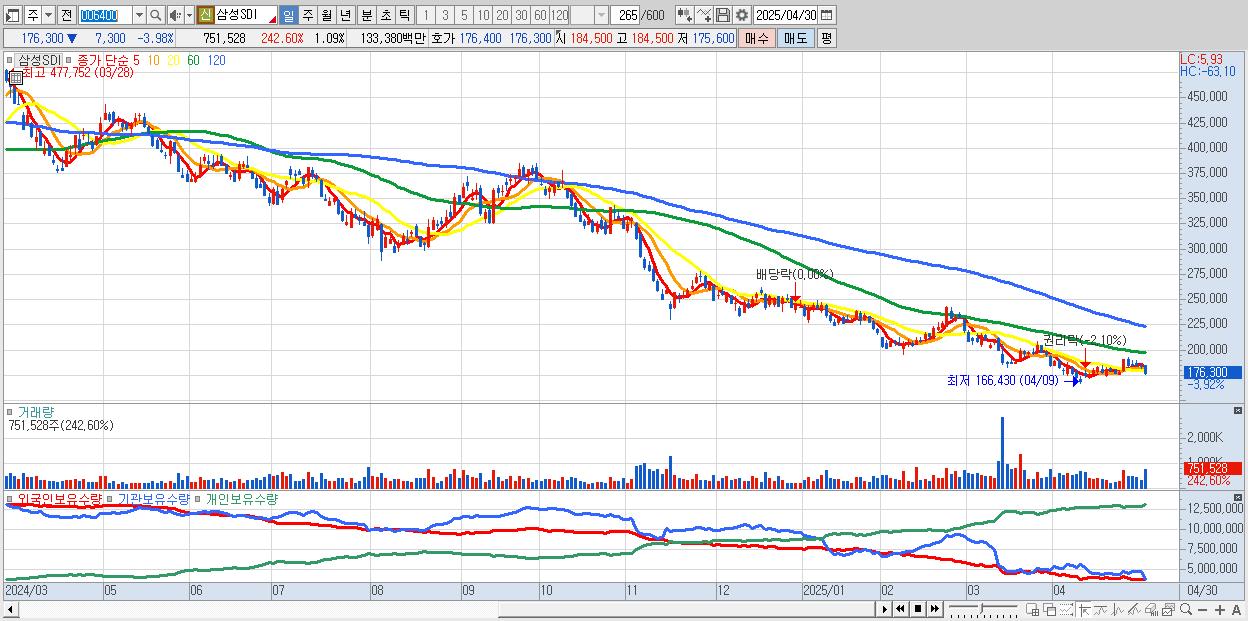Click the plus zoom-in icon at bottom

(1220, 609)
